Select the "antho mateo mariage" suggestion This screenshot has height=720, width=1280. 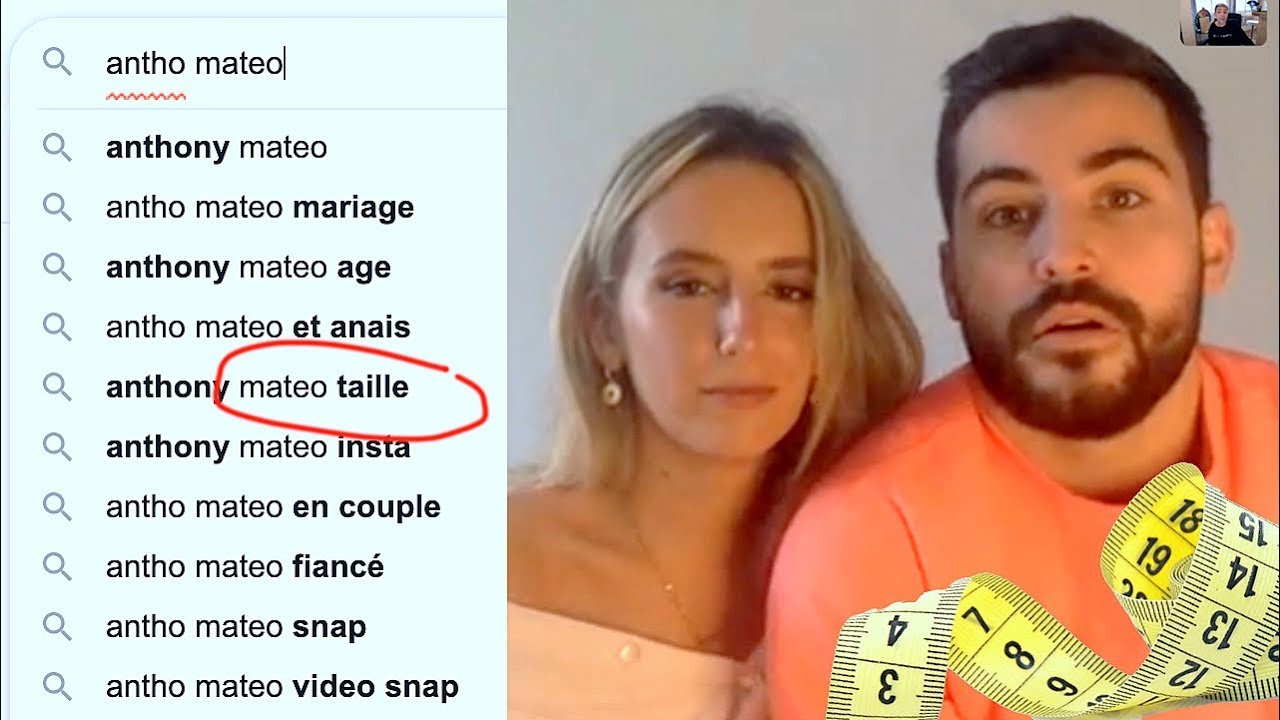tap(272, 208)
